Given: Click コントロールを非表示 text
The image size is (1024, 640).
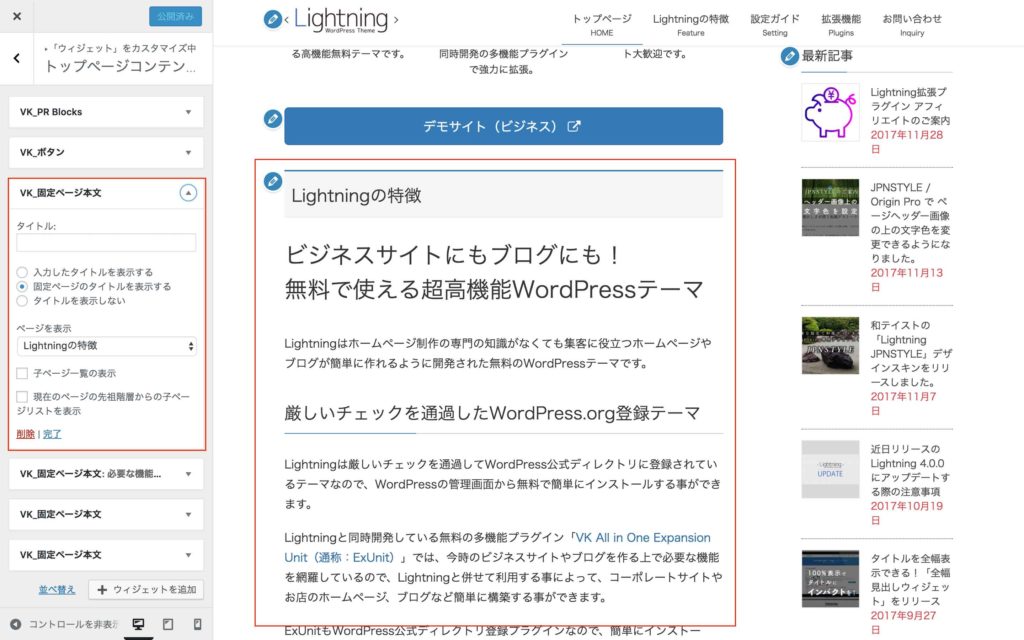Looking at the screenshot, I should [x=72, y=624].
